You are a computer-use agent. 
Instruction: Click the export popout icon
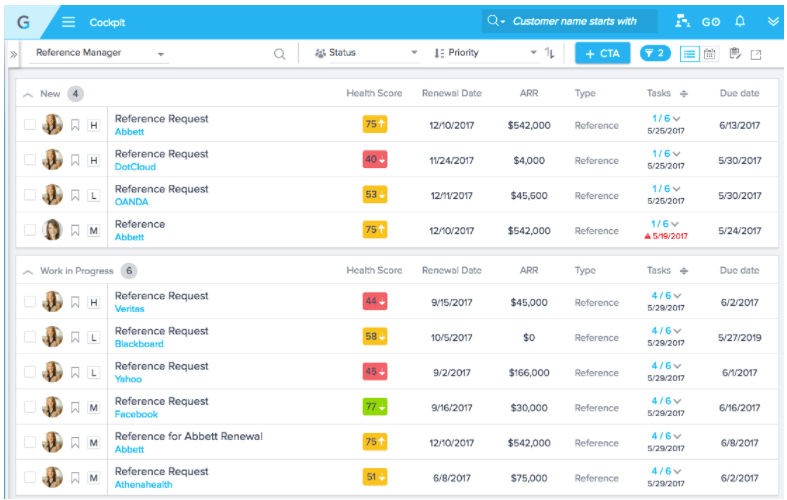point(755,54)
